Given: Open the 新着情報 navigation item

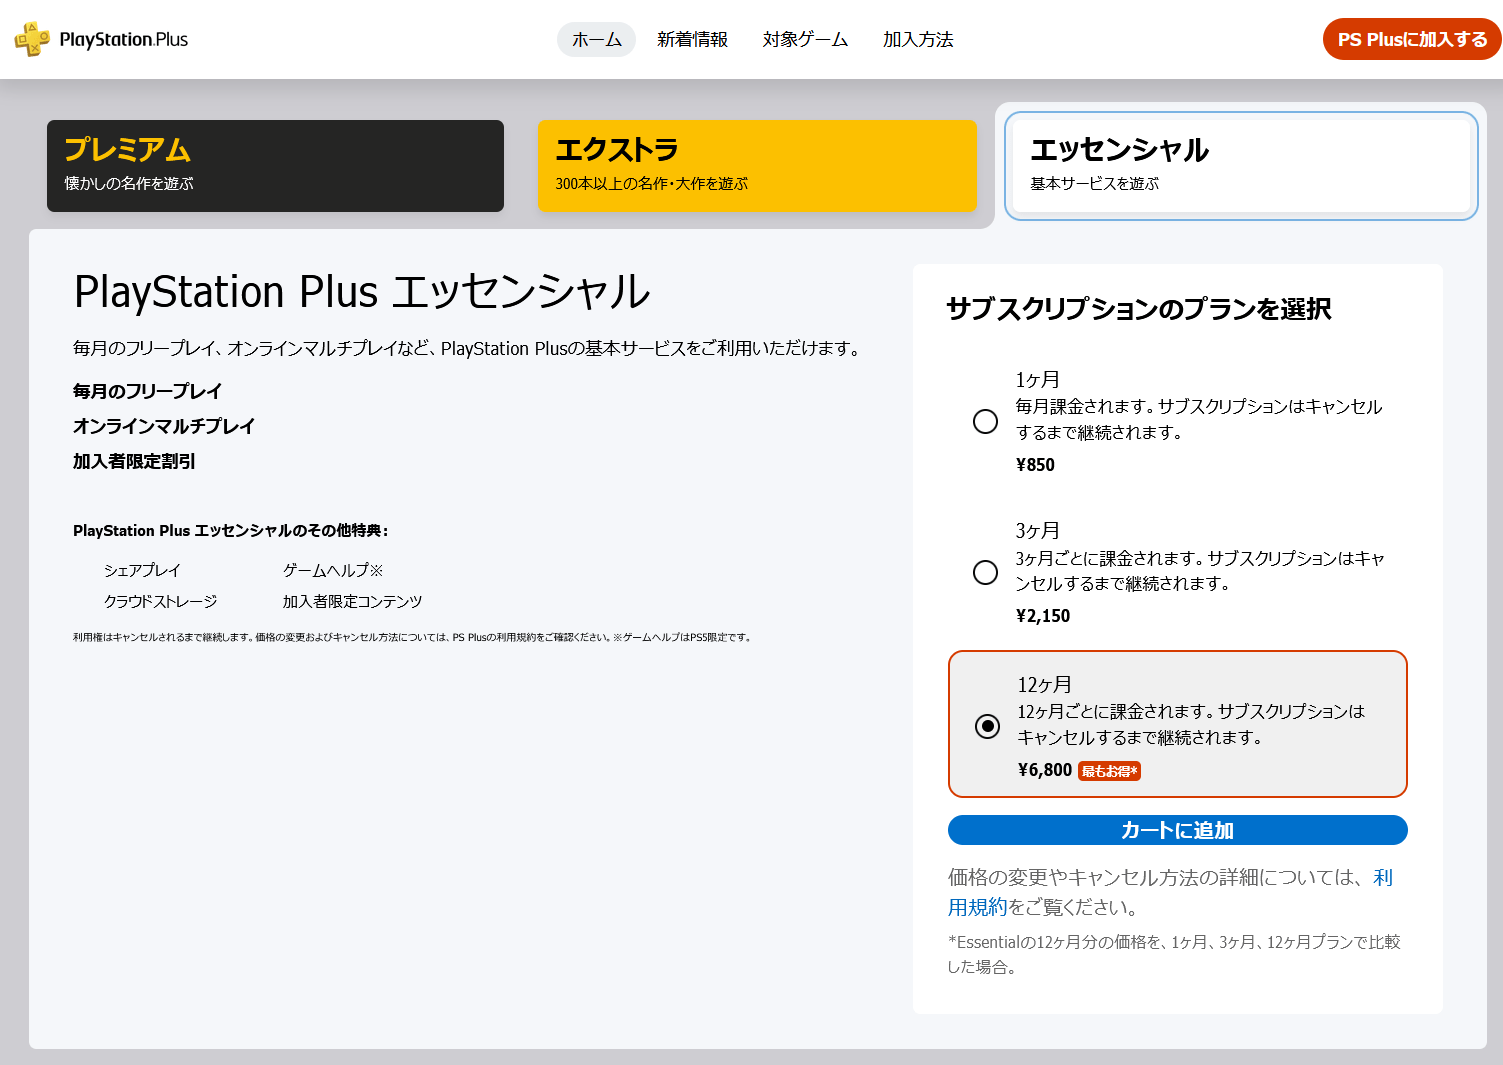Looking at the screenshot, I should pyautogui.click(x=692, y=39).
